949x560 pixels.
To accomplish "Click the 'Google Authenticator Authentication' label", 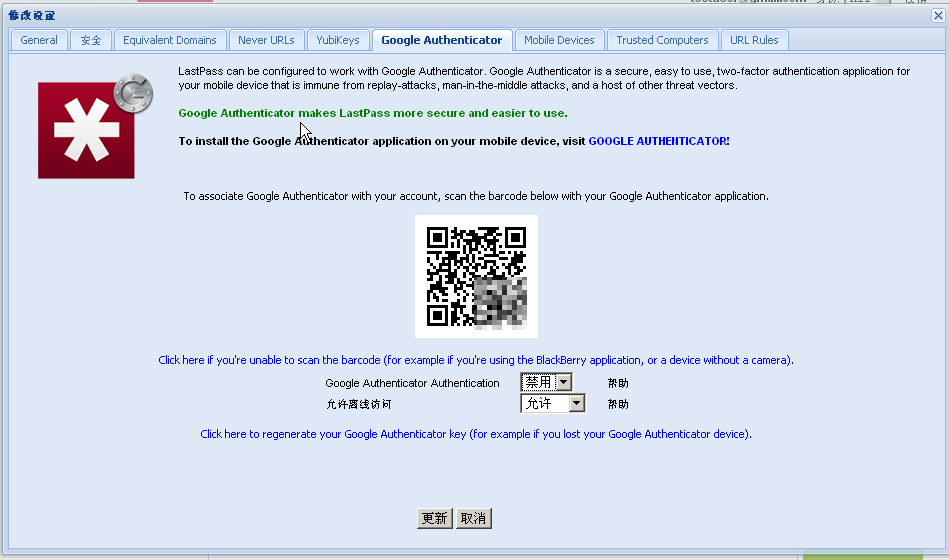I will coord(412,383).
